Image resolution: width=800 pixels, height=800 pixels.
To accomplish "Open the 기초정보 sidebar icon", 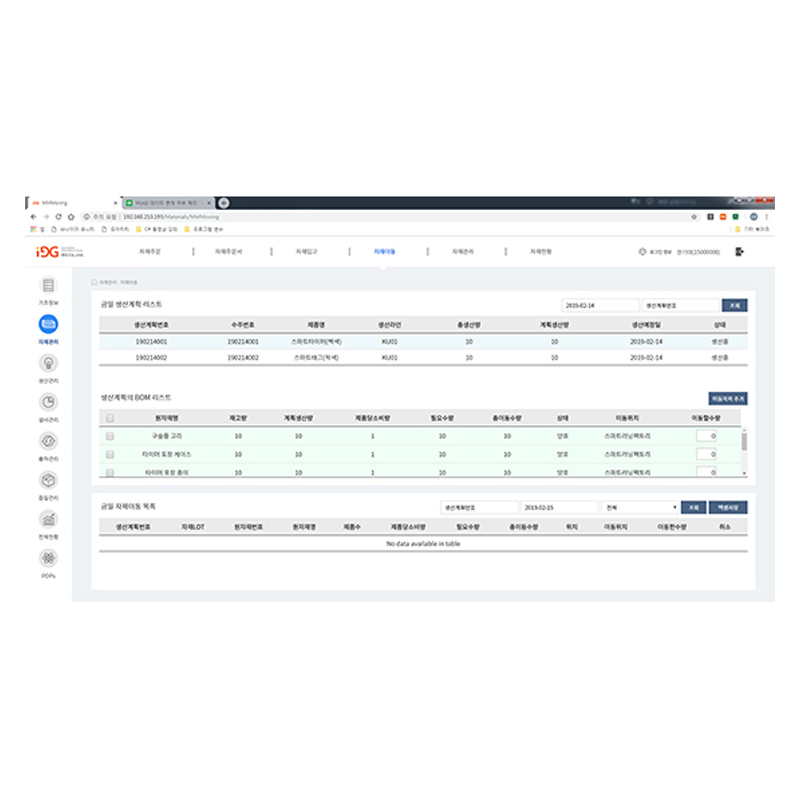I will [x=49, y=286].
